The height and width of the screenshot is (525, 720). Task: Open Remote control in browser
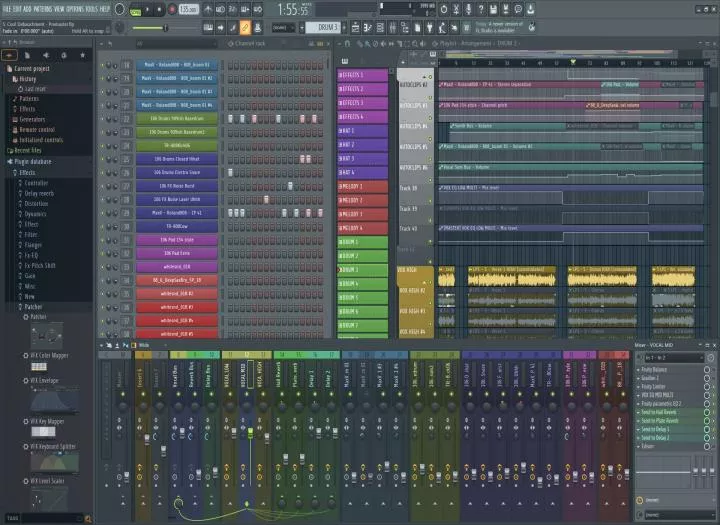(x=34, y=130)
